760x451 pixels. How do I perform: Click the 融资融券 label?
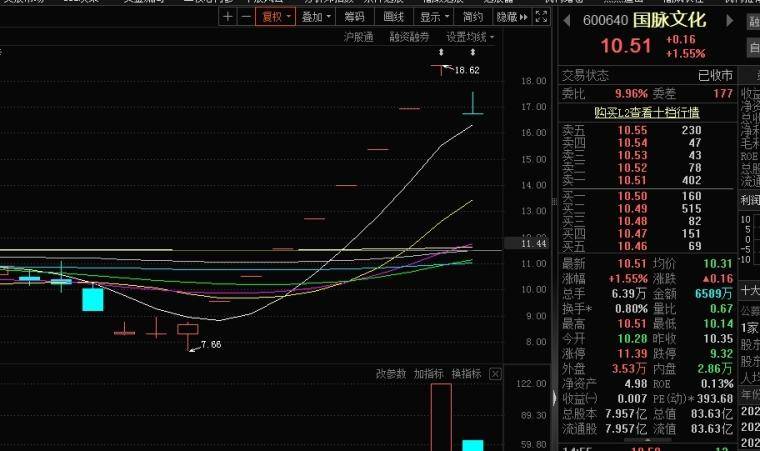coord(409,37)
